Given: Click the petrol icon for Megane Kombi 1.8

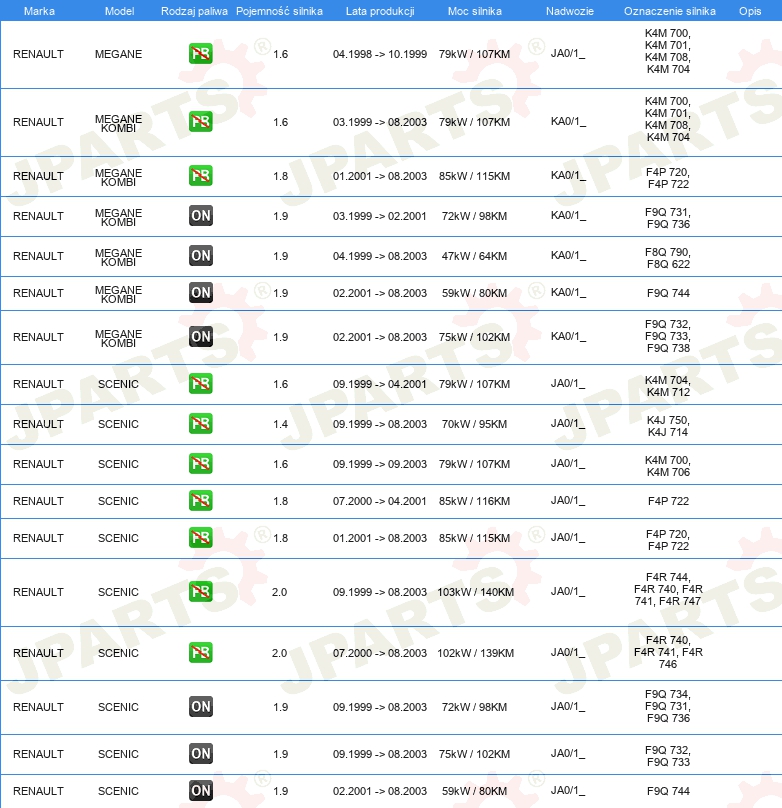Looking at the screenshot, I should coord(200,176).
